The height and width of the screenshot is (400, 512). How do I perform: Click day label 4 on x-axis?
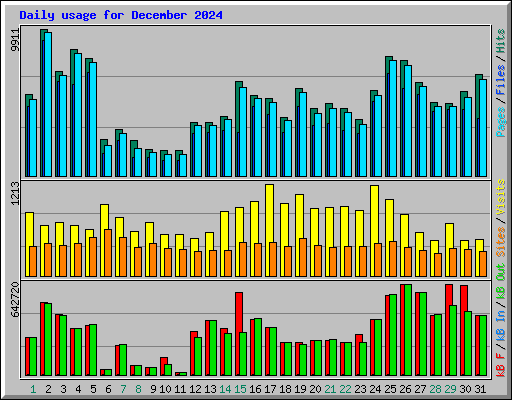(x=78, y=389)
